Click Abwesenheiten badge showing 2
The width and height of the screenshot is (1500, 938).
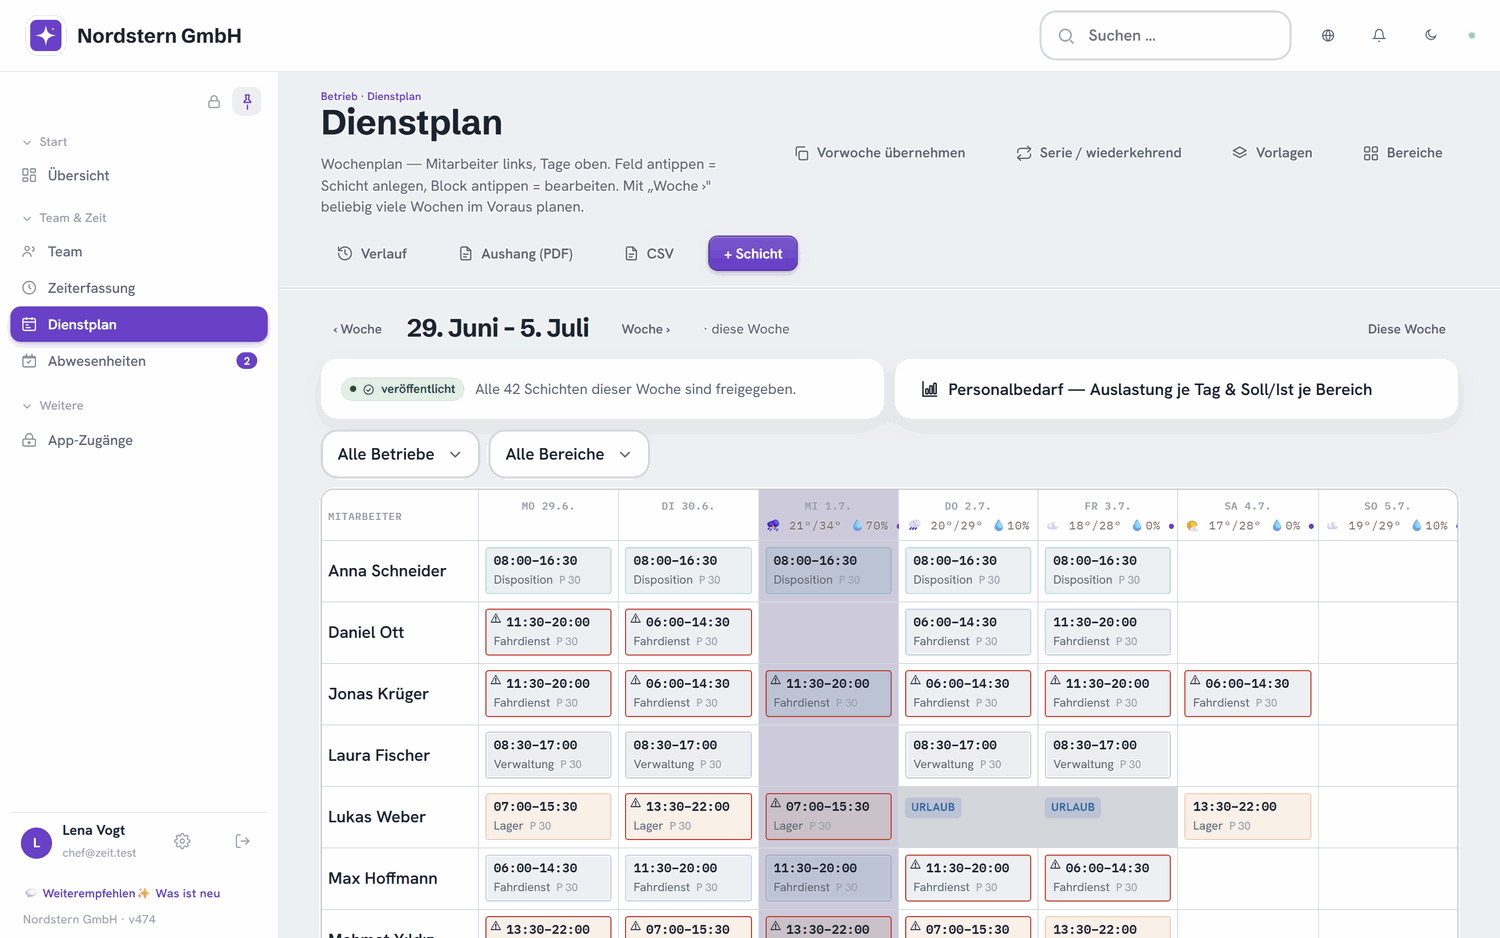(x=247, y=361)
